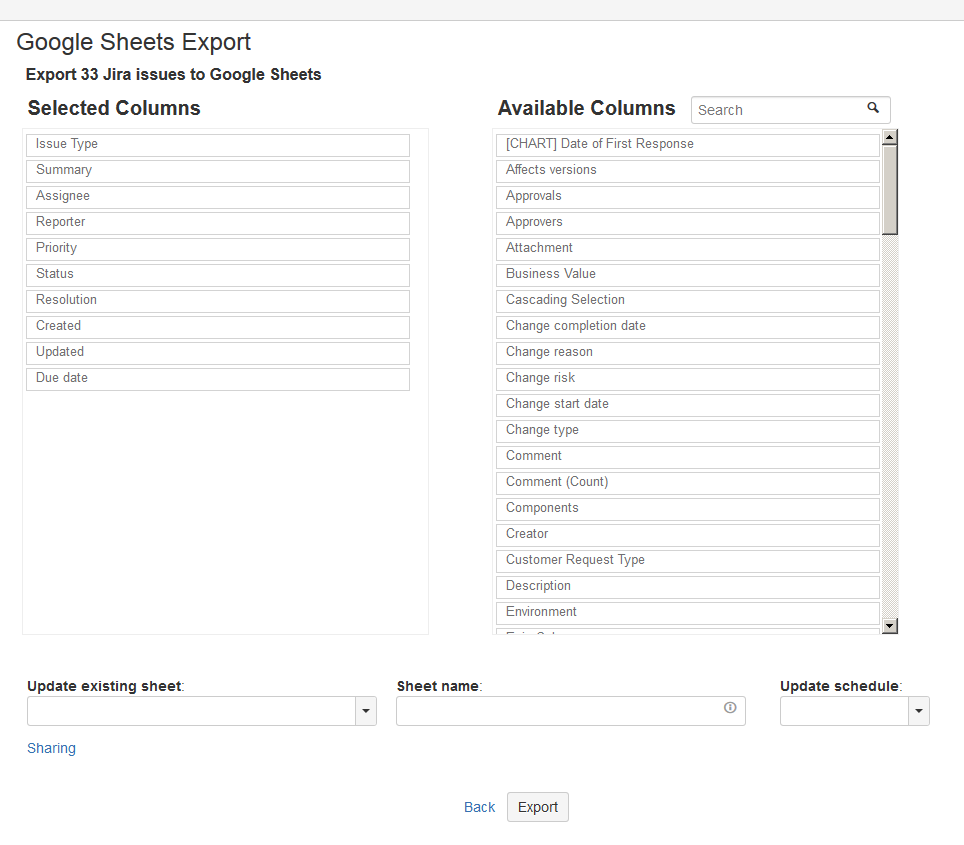Select Issue Type in Selected Columns

tap(217, 145)
